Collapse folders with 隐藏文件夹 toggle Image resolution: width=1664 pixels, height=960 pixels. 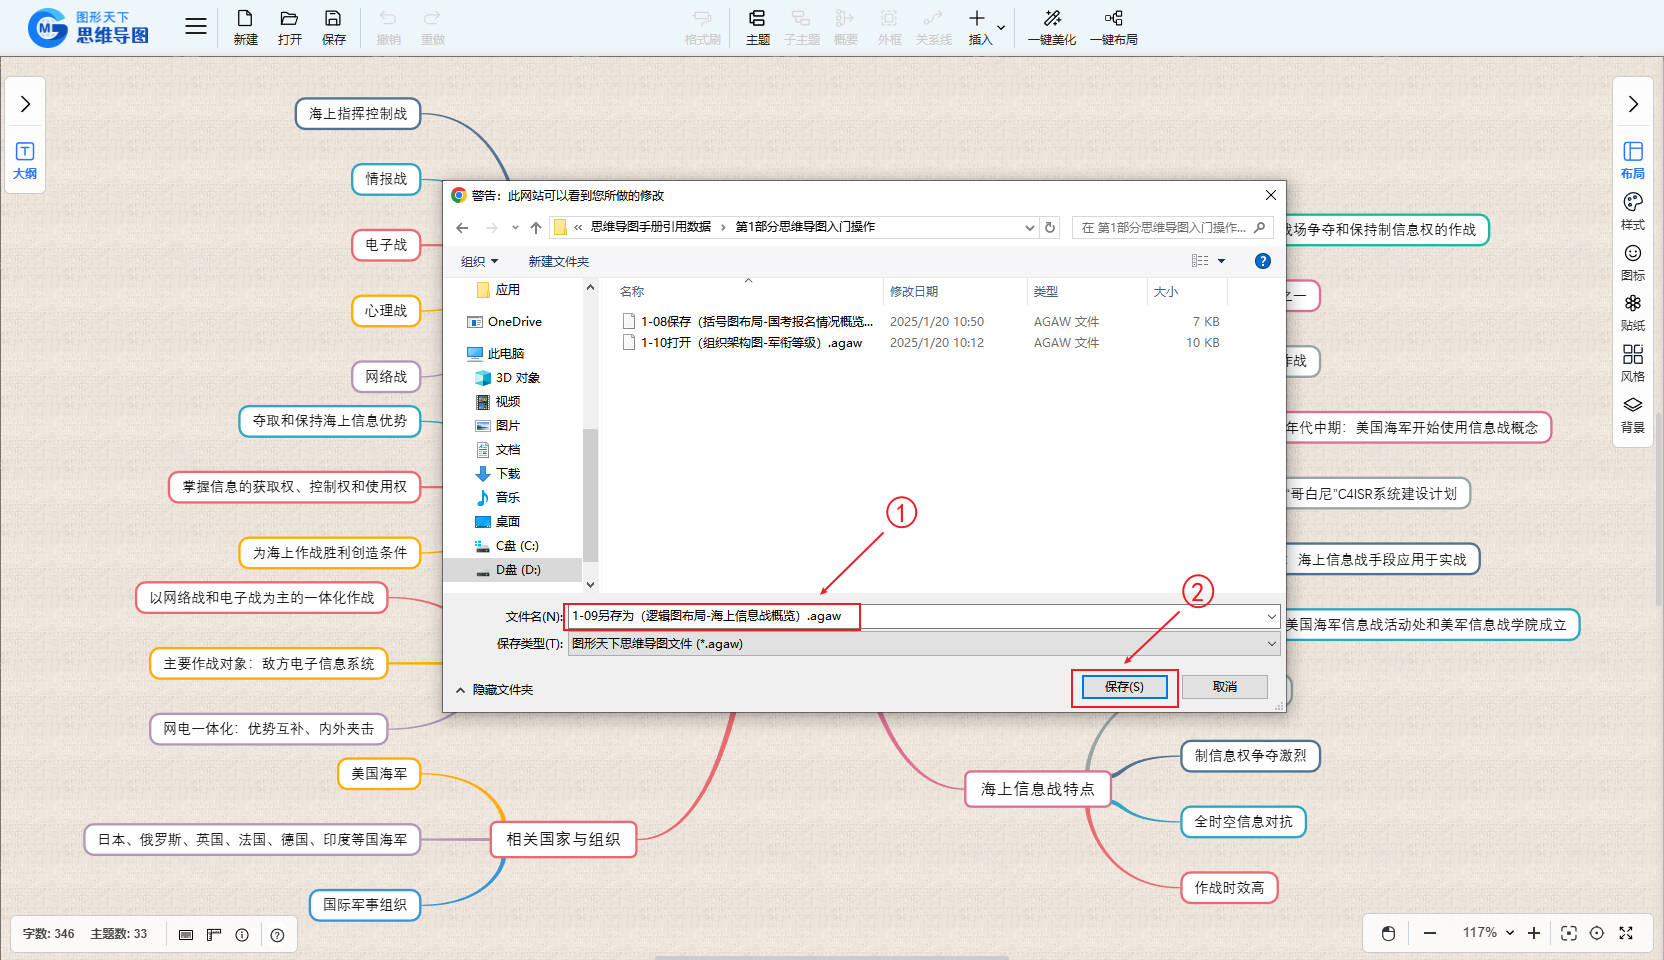[x=494, y=690]
